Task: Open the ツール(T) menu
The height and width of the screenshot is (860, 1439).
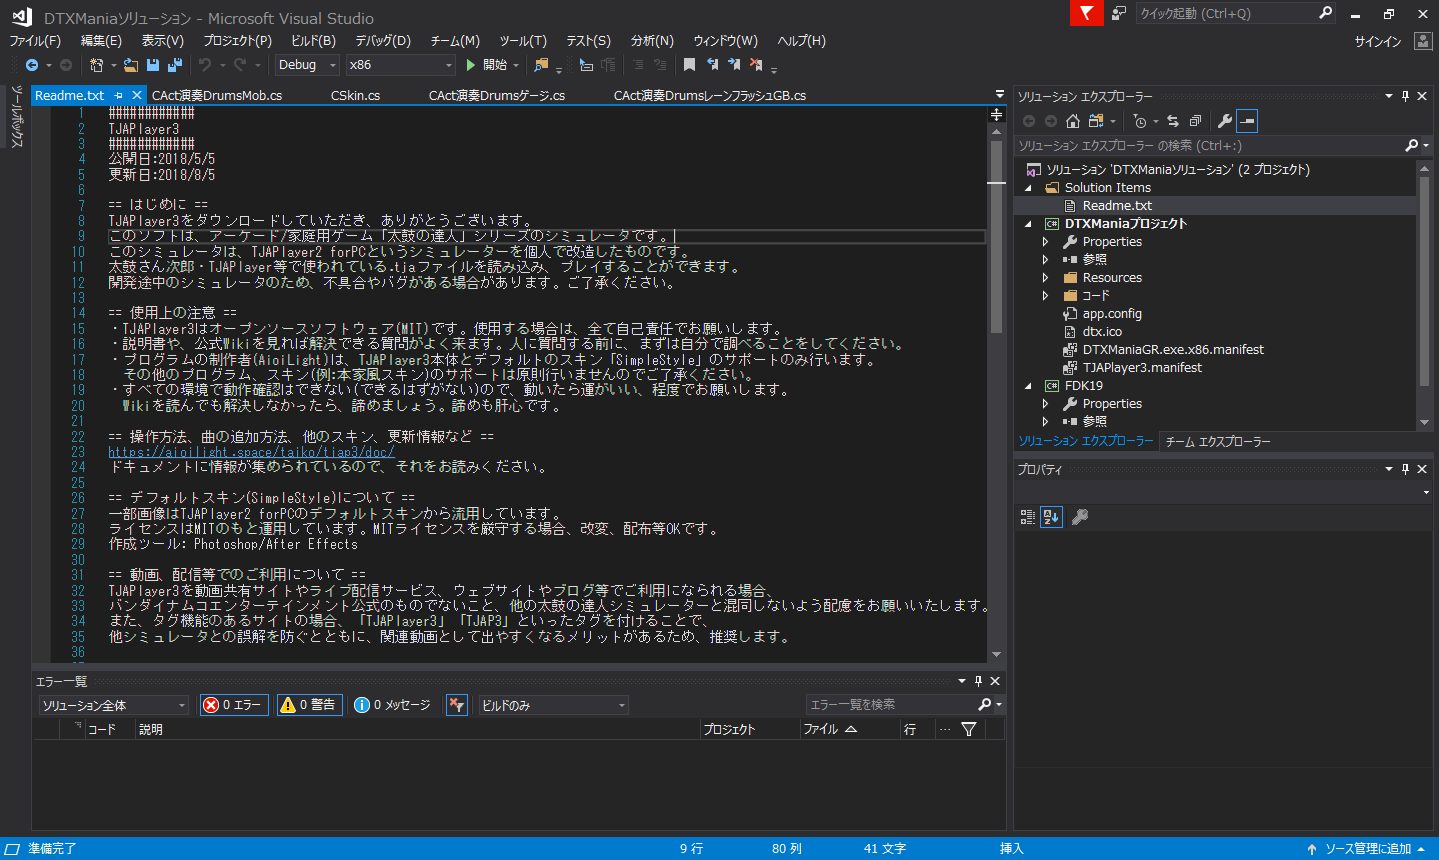Action: (x=523, y=41)
